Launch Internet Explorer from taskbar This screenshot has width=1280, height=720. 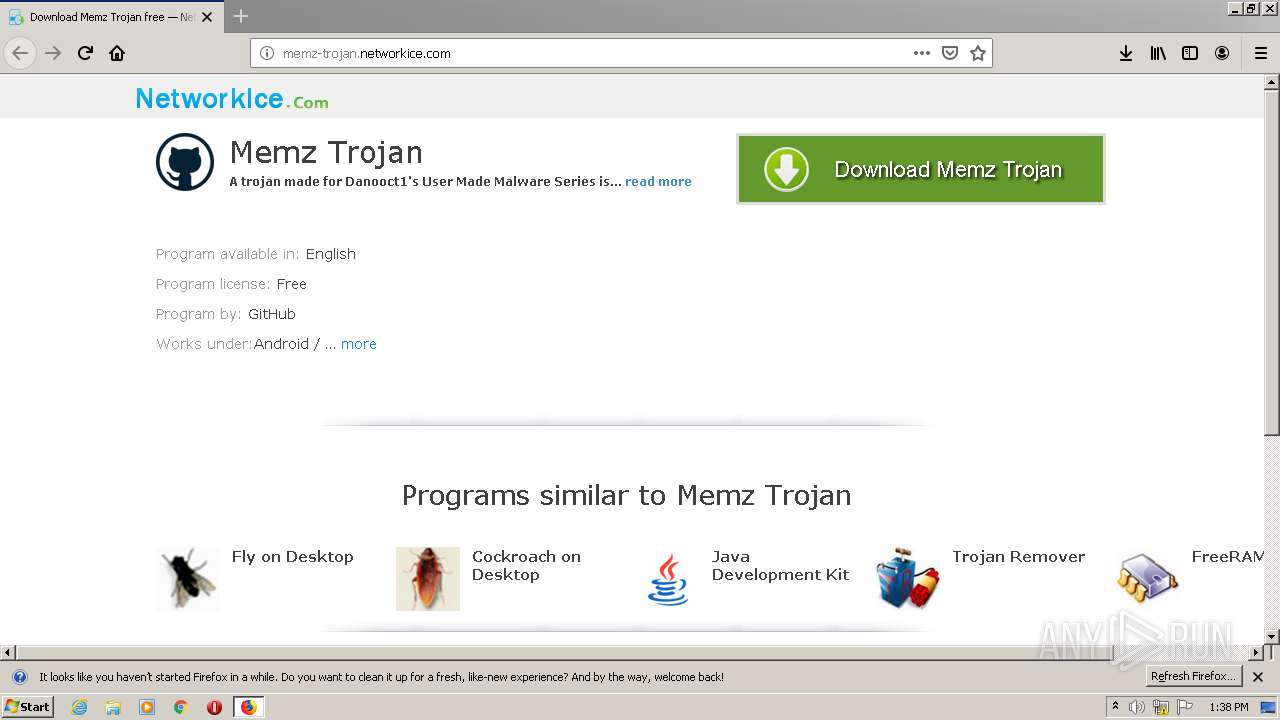pos(79,707)
